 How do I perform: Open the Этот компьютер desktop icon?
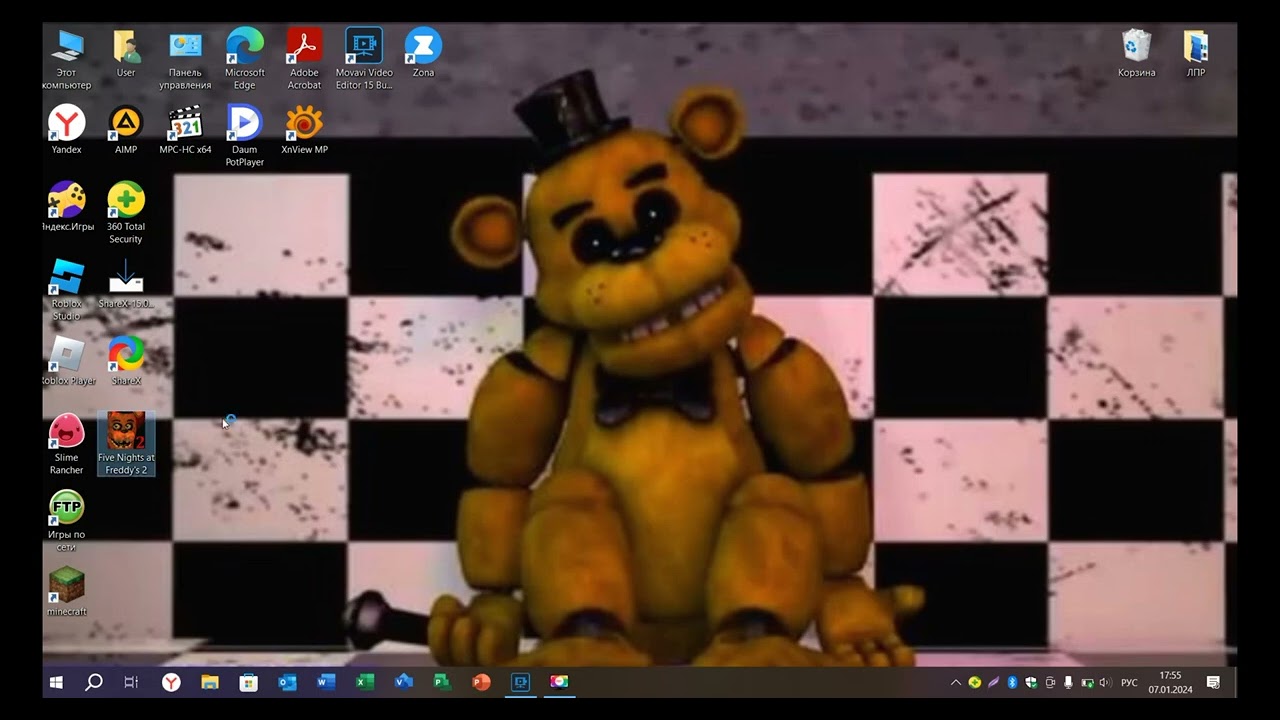pyautogui.click(x=66, y=59)
